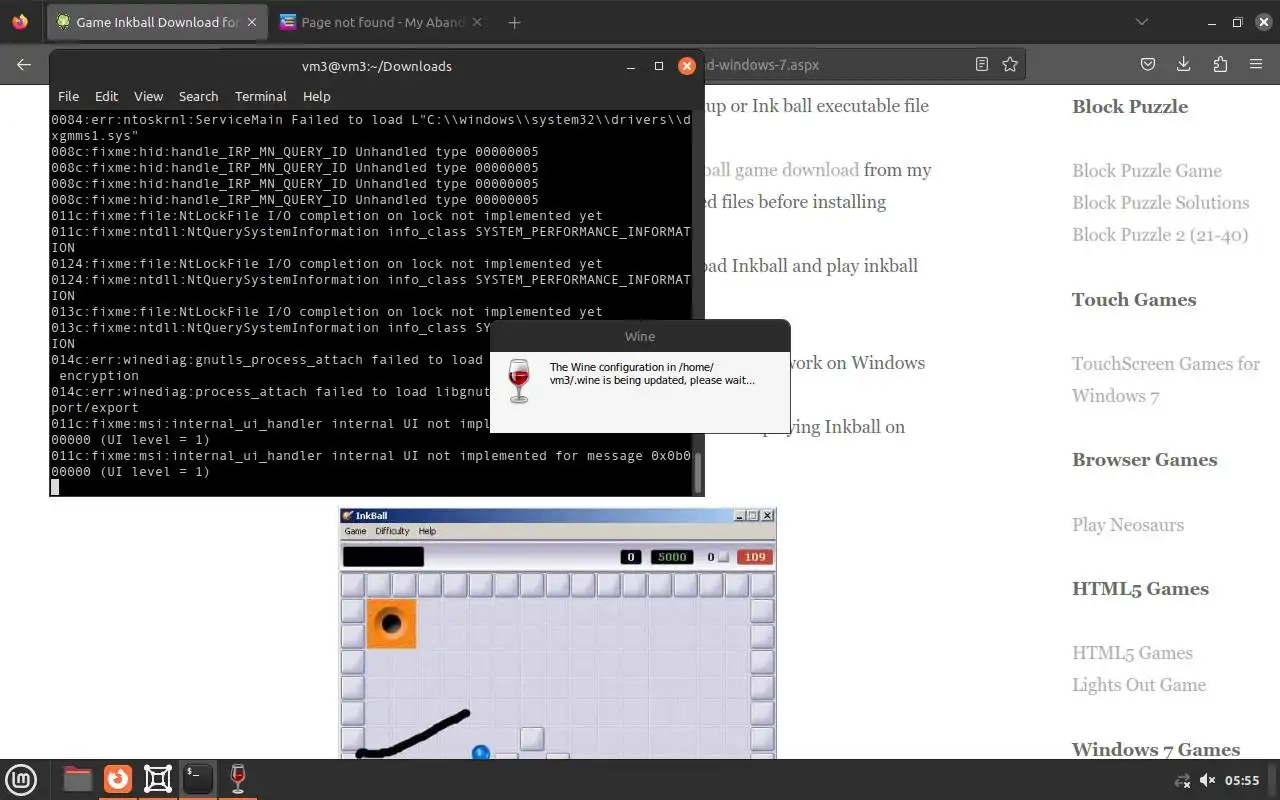Open the Pocket save icon
Viewport: 1280px width, 800px height.
tap(1148, 64)
